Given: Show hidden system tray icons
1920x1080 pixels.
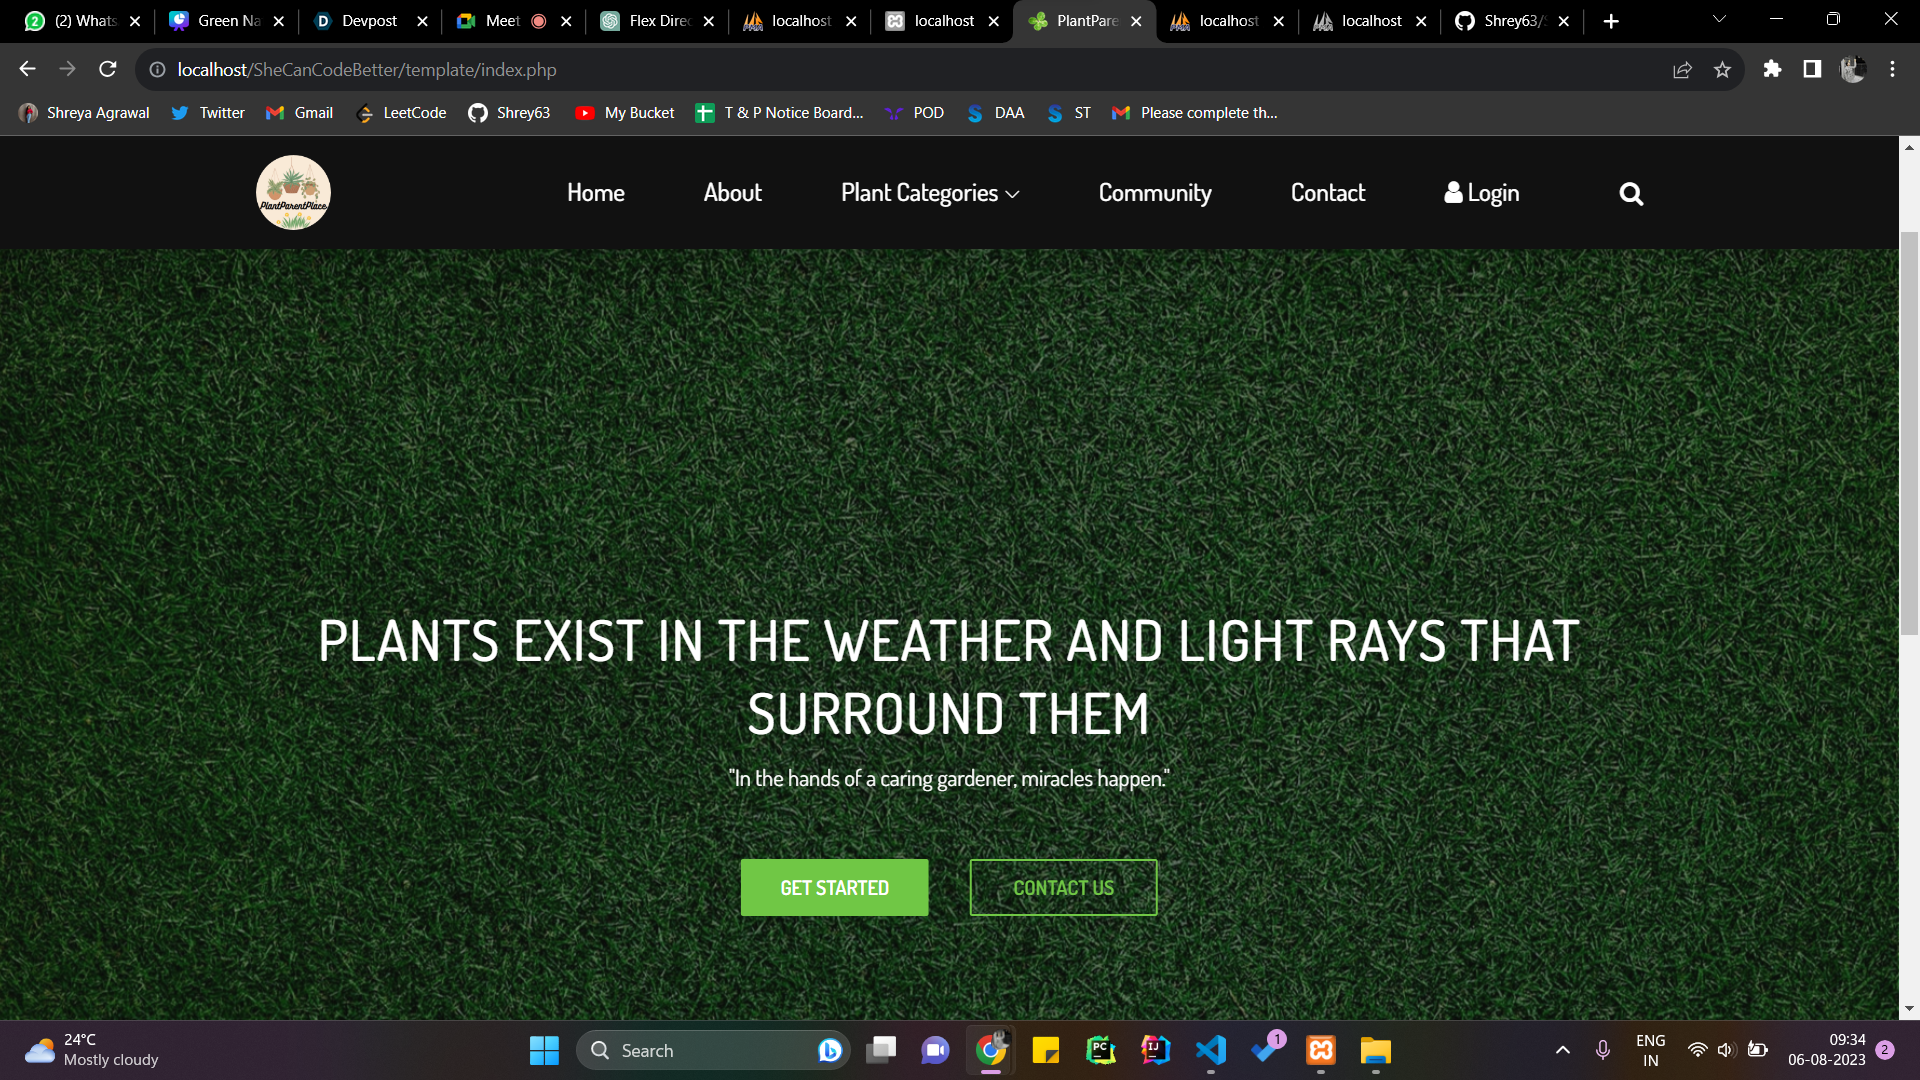Looking at the screenshot, I should point(1562,1050).
